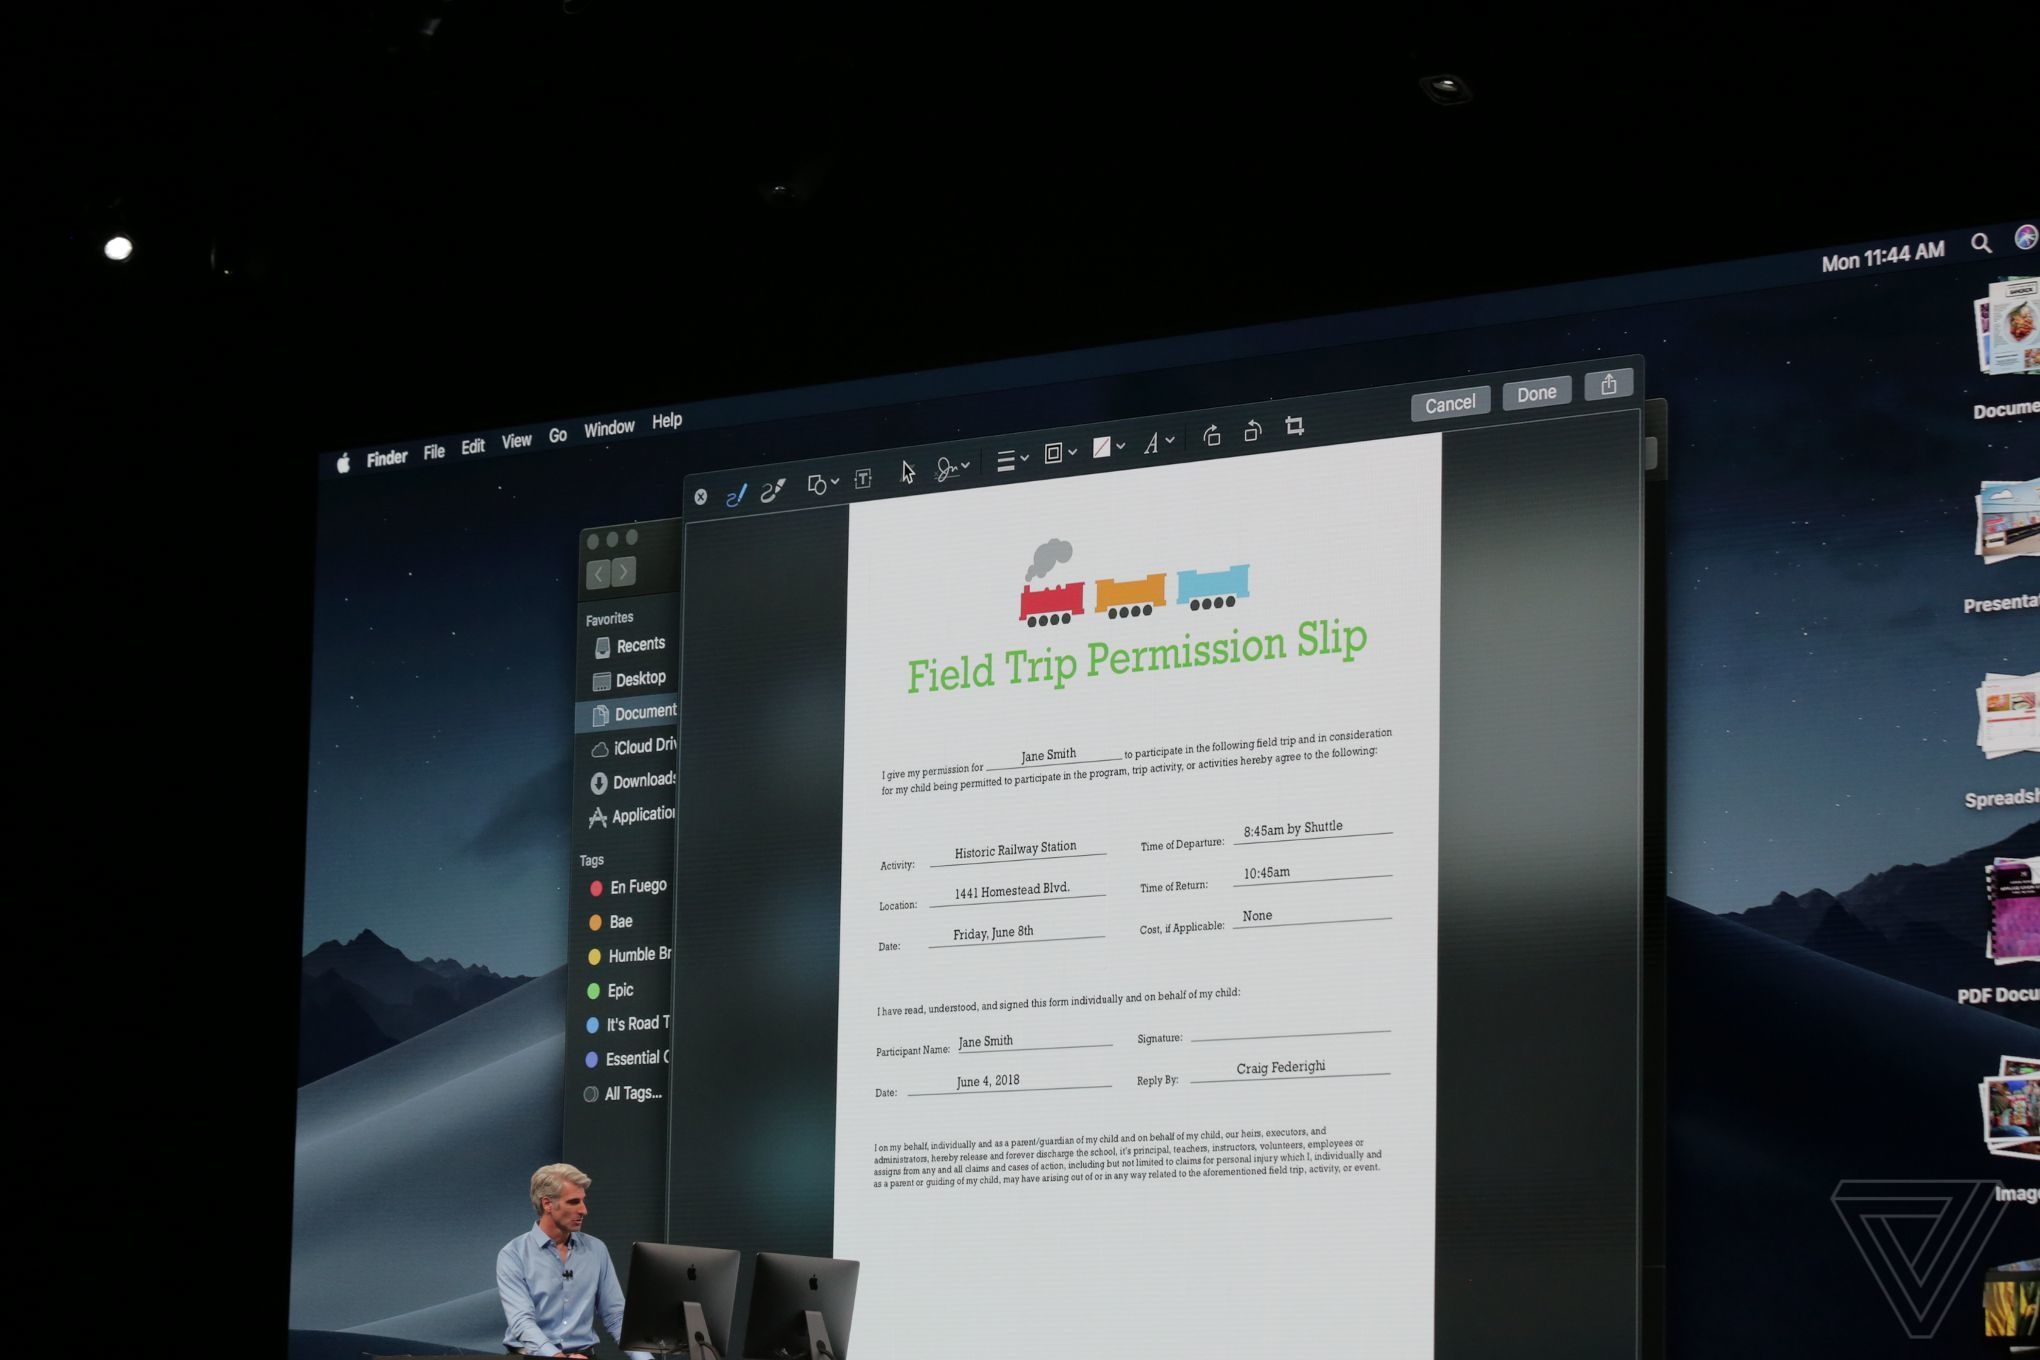This screenshot has width=2040, height=1360.
Task: Click the Share icon button
Action: coord(1608,384)
